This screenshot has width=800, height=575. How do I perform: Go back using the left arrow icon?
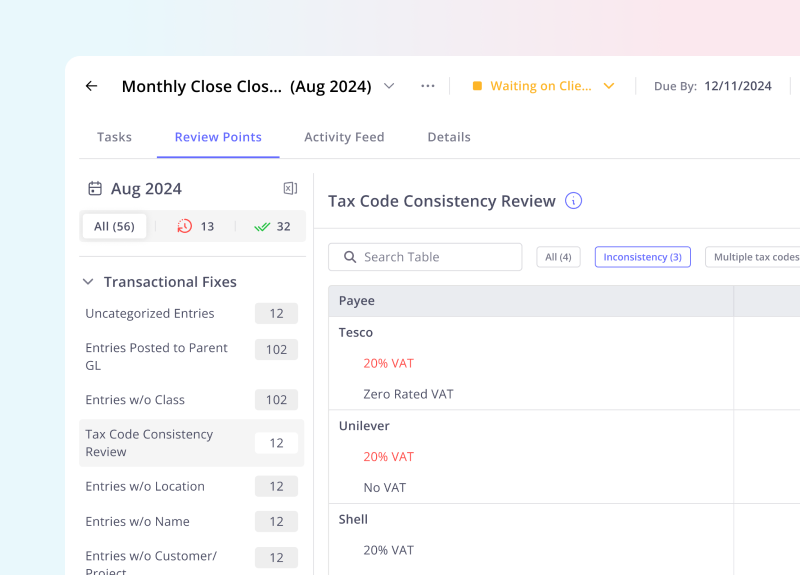[91, 86]
